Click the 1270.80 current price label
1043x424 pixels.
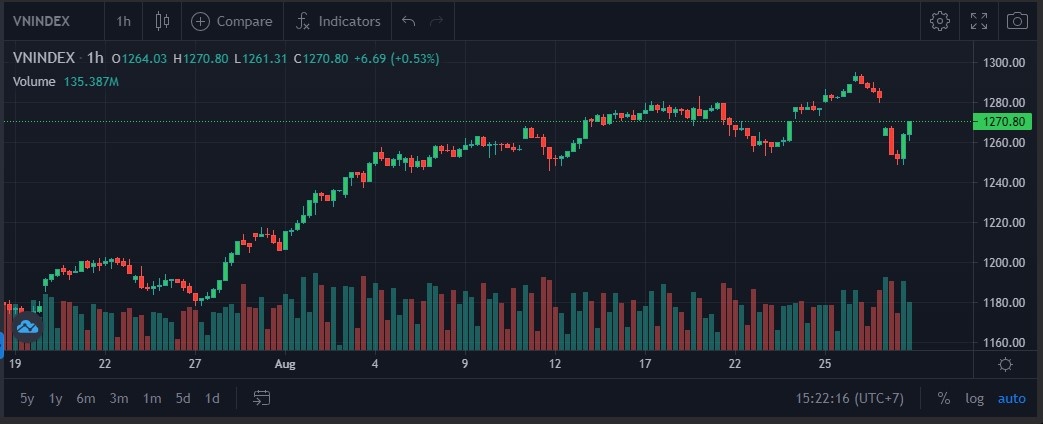point(1004,122)
